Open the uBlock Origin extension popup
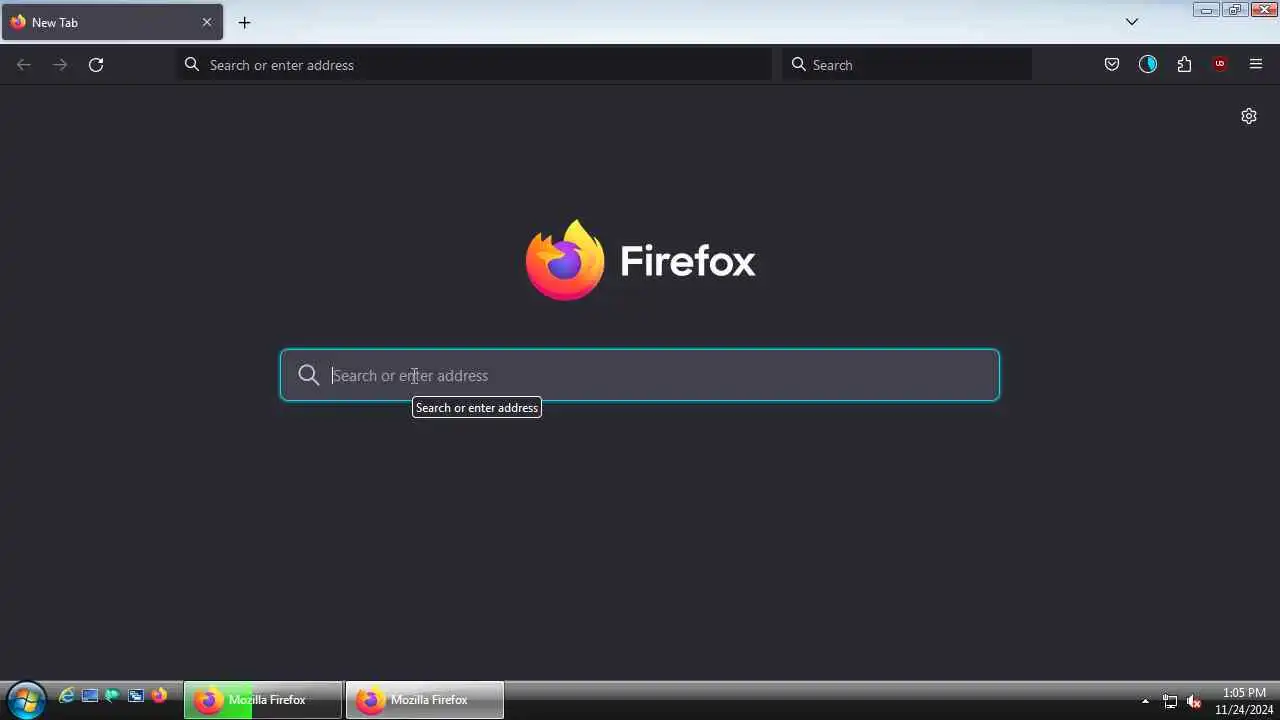The height and width of the screenshot is (720, 1280). click(1220, 65)
